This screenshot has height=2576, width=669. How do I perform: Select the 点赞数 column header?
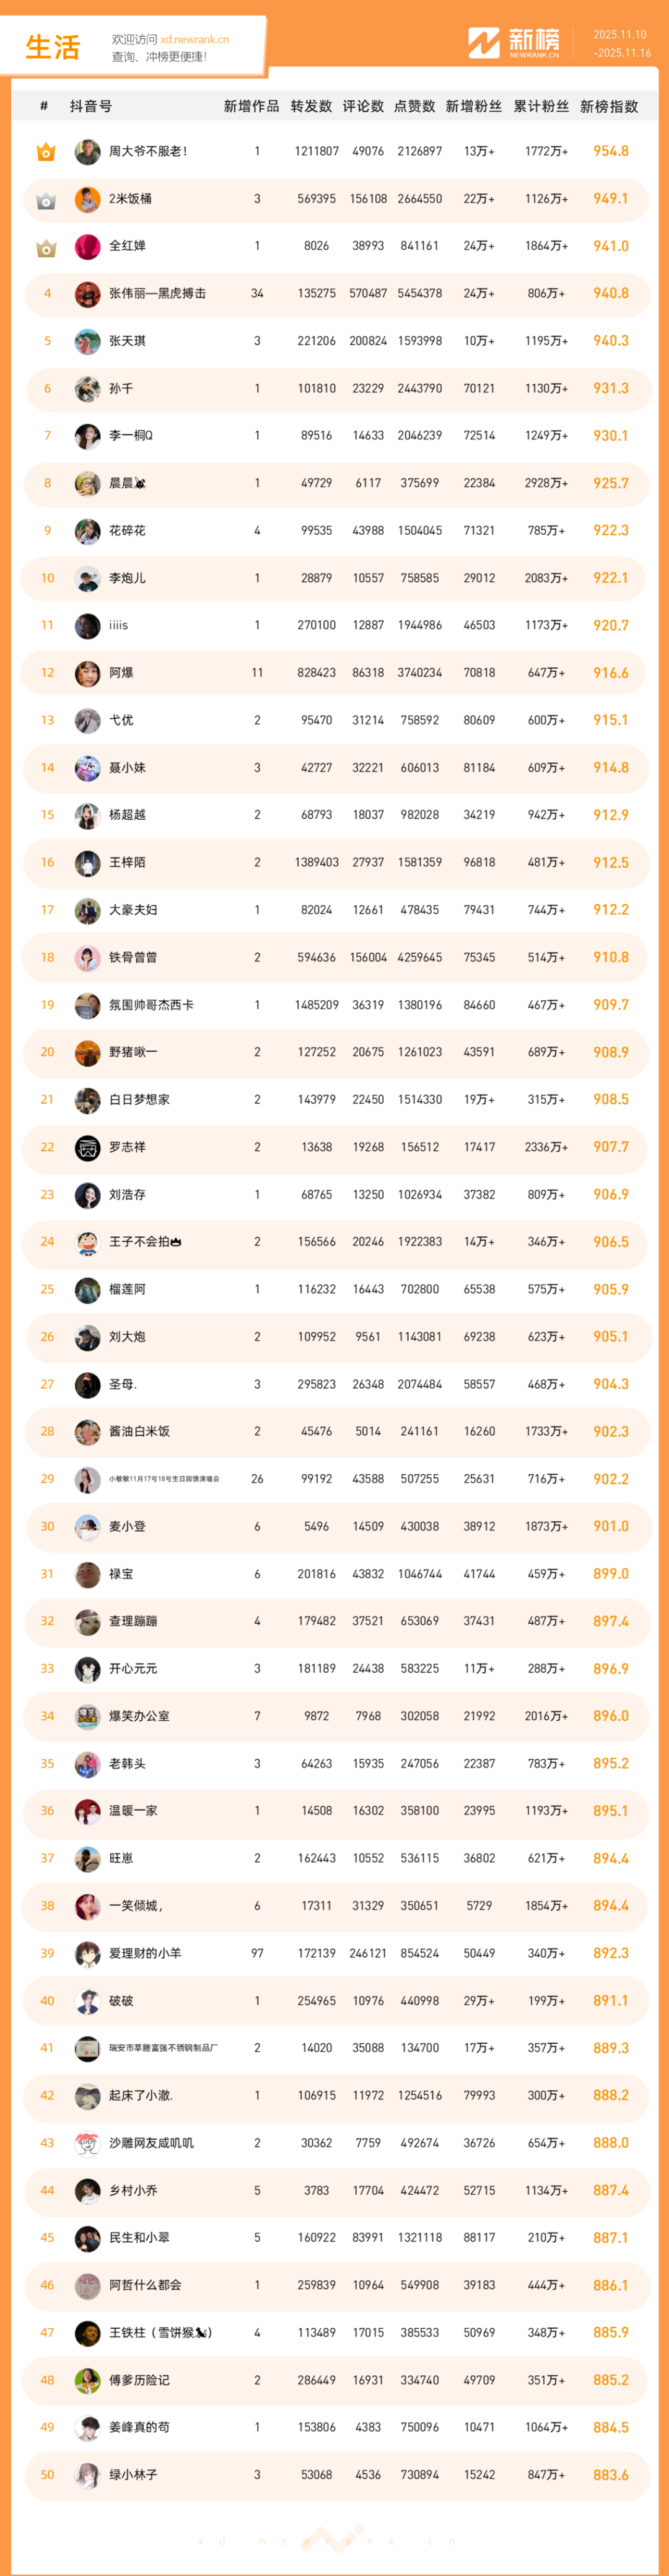(414, 106)
